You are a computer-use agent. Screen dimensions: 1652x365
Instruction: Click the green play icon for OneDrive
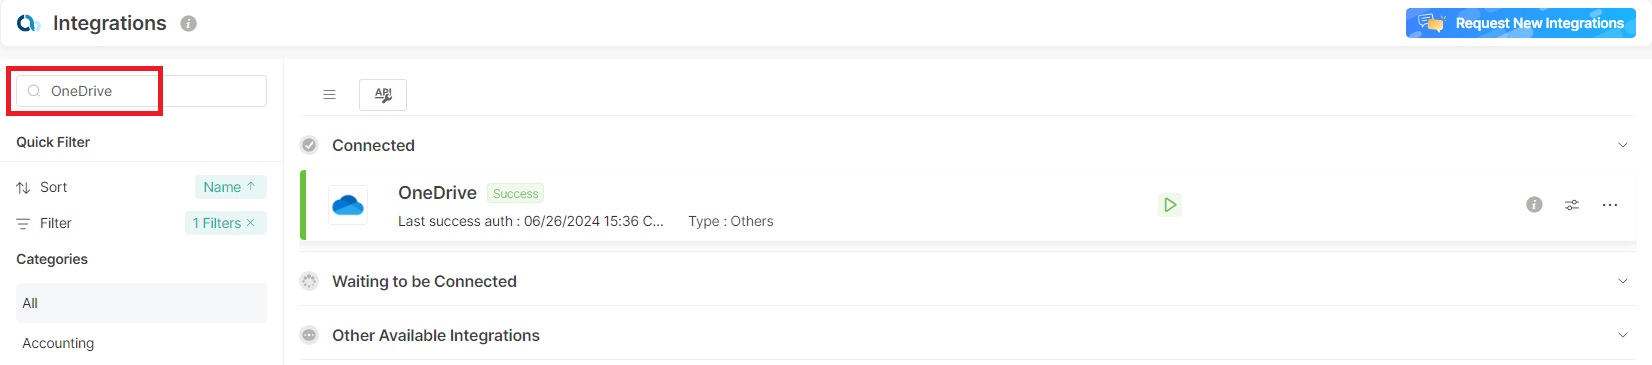pyautogui.click(x=1170, y=205)
